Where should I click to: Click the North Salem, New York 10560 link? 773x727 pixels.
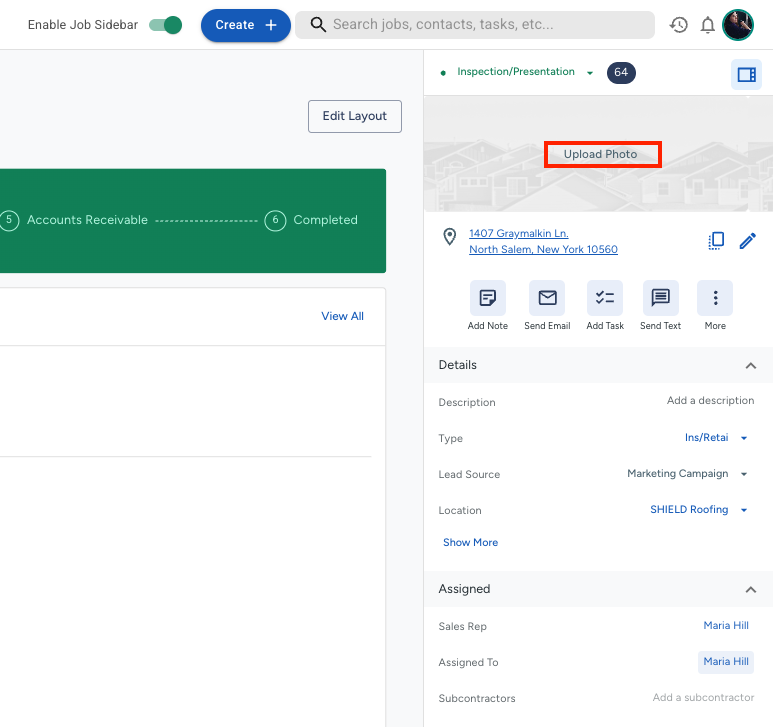pyautogui.click(x=543, y=249)
